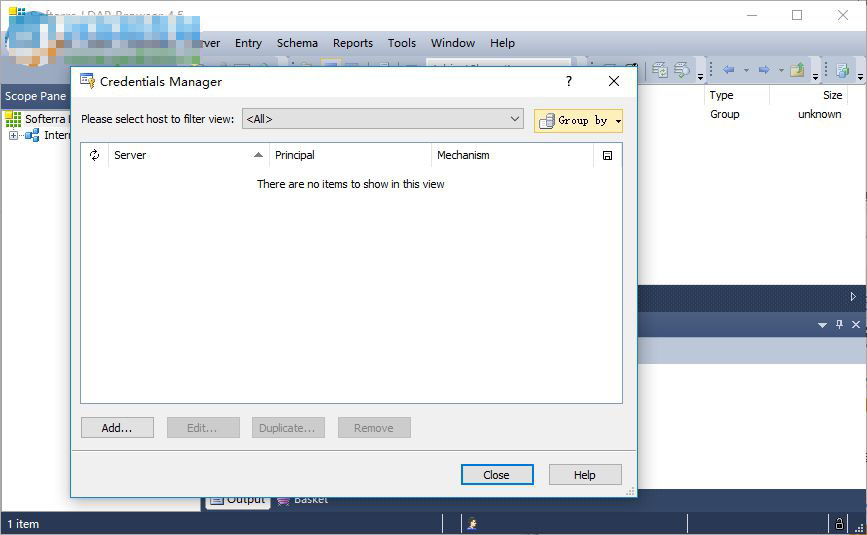The height and width of the screenshot is (535, 867).
Task: Open the Schema menu
Action: pyautogui.click(x=297, y=43)
